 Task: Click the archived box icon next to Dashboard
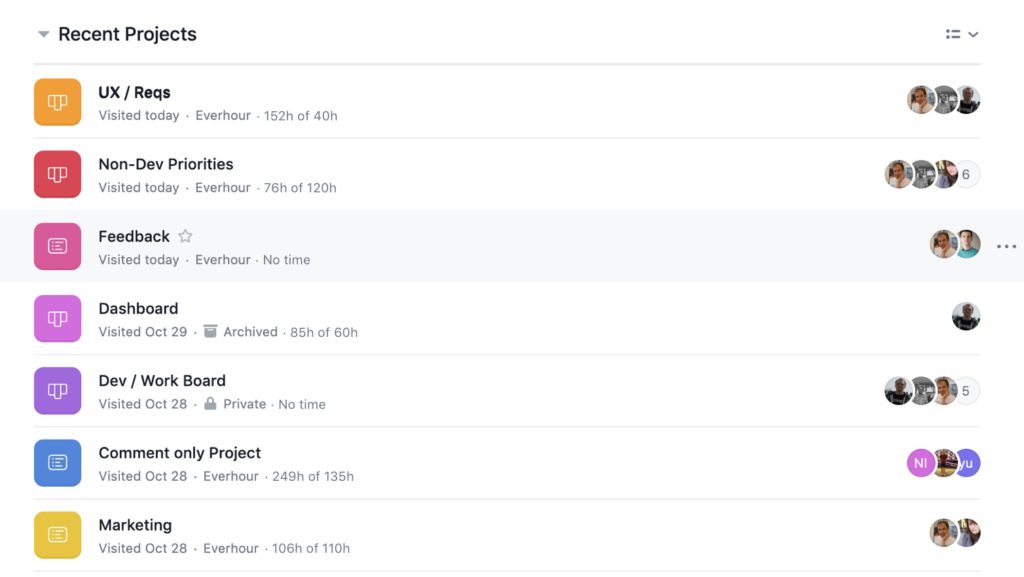tap(210, 332)
